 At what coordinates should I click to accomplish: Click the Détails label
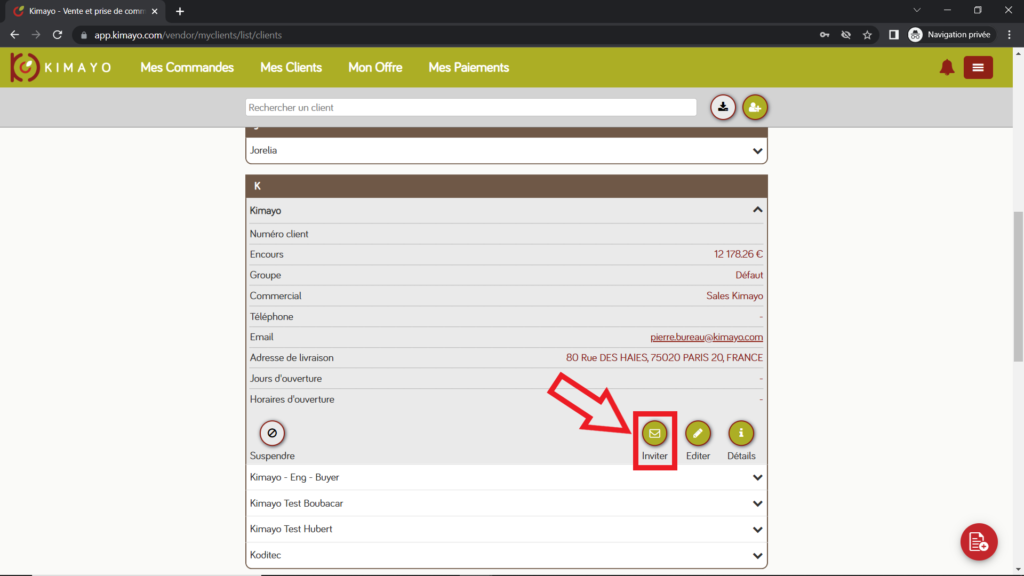741,456
